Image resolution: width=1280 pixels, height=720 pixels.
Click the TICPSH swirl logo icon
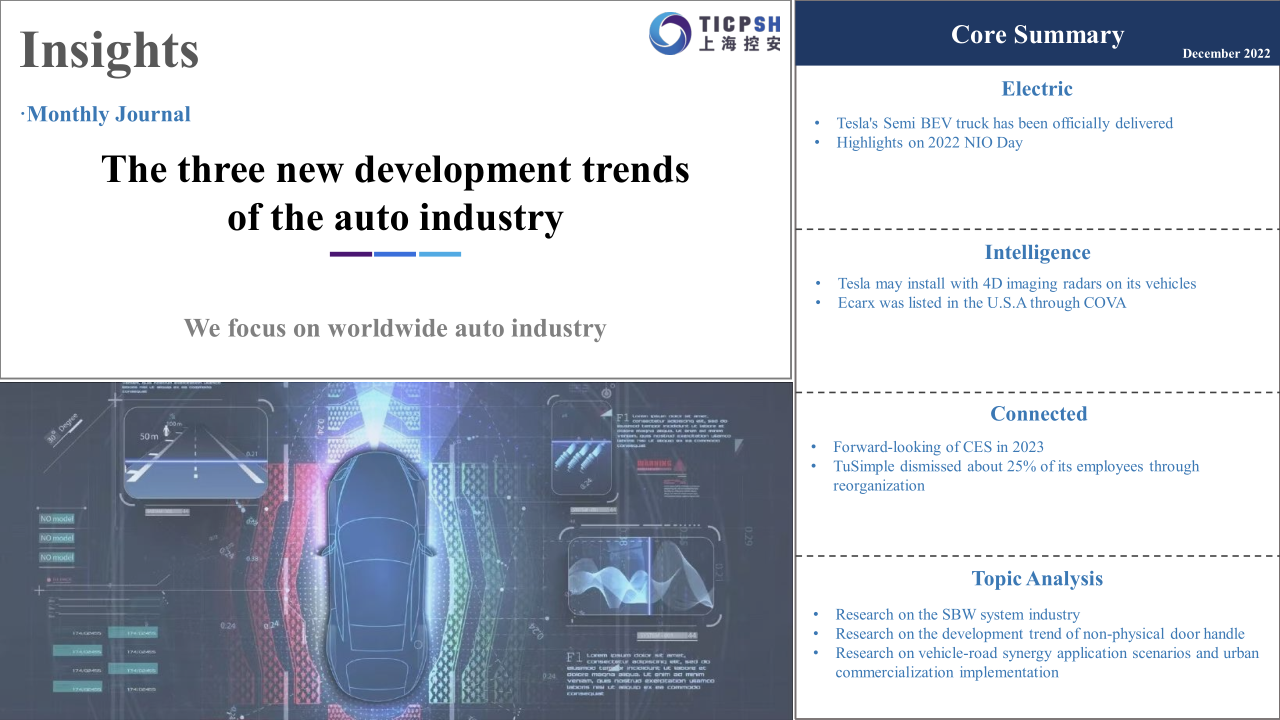click(669, 33)
